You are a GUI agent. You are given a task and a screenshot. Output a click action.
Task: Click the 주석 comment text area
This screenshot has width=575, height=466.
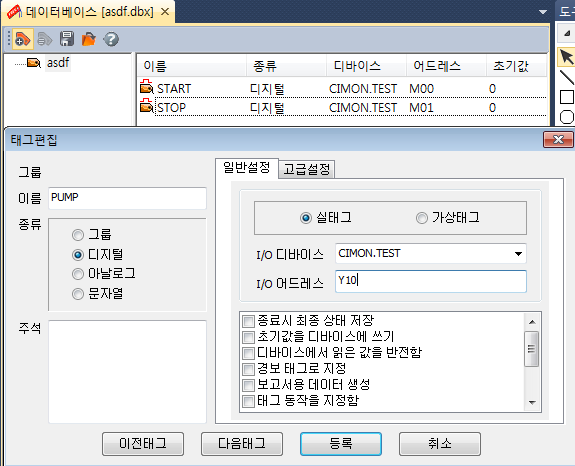pos(127,371)
